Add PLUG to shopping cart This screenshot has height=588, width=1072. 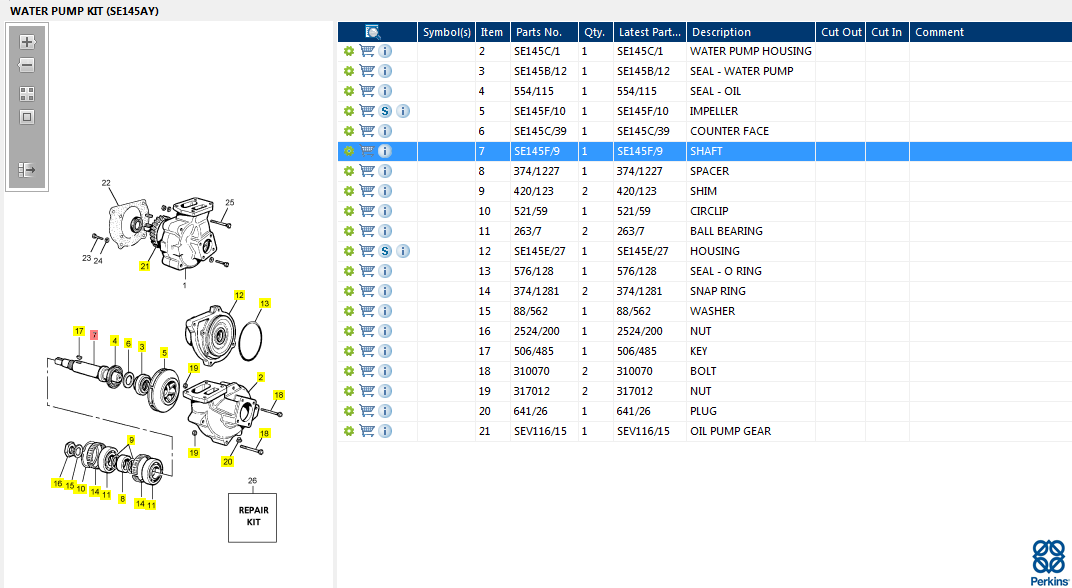coord(367,411)
